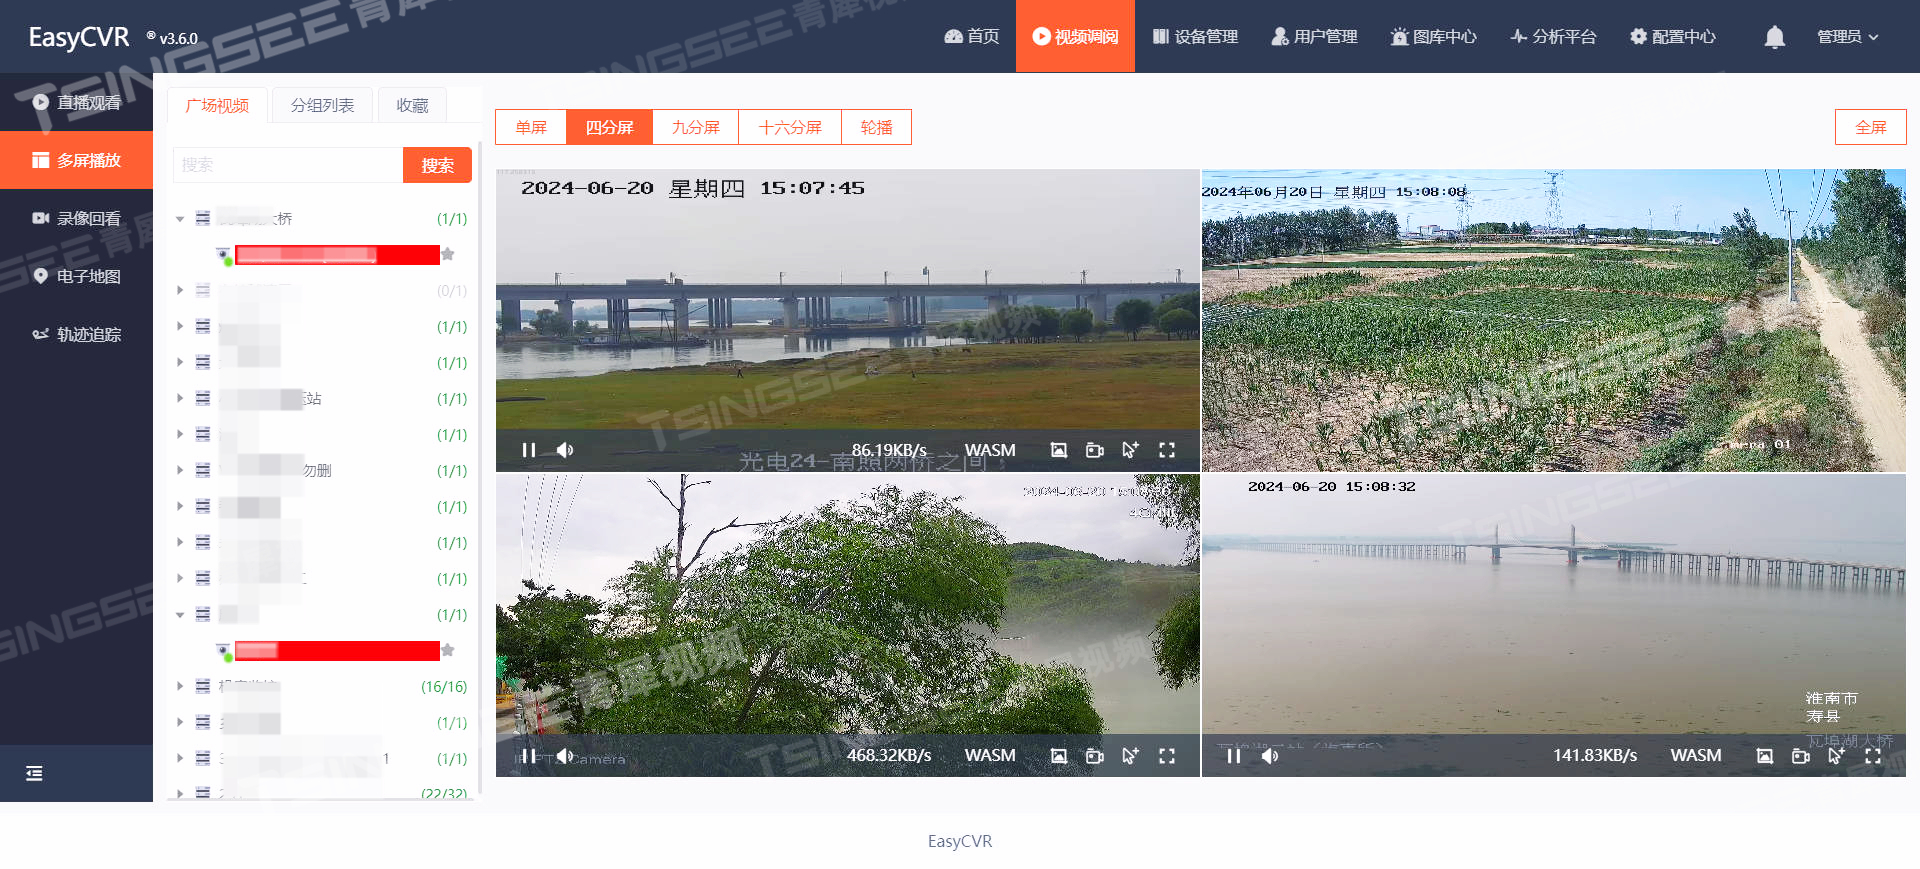Take a snapshot of the 468.32KB/s video
1920x869 pixels.
[x=1059, y=756]
